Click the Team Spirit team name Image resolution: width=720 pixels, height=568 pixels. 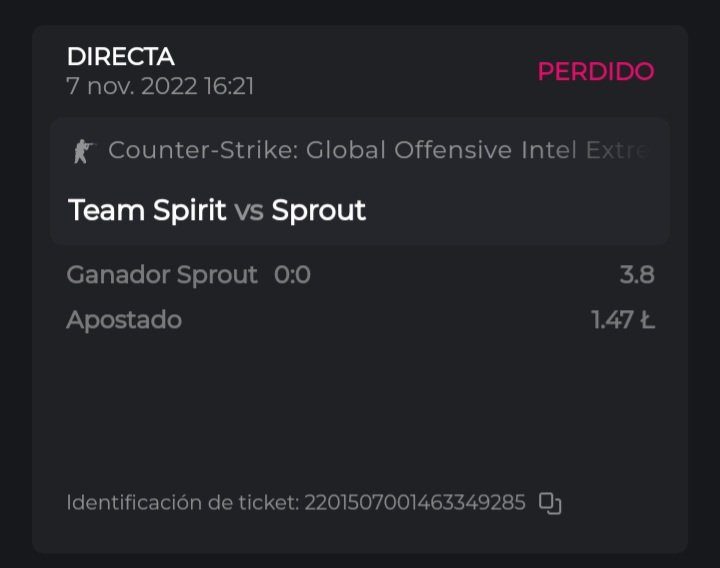point(147,210)
